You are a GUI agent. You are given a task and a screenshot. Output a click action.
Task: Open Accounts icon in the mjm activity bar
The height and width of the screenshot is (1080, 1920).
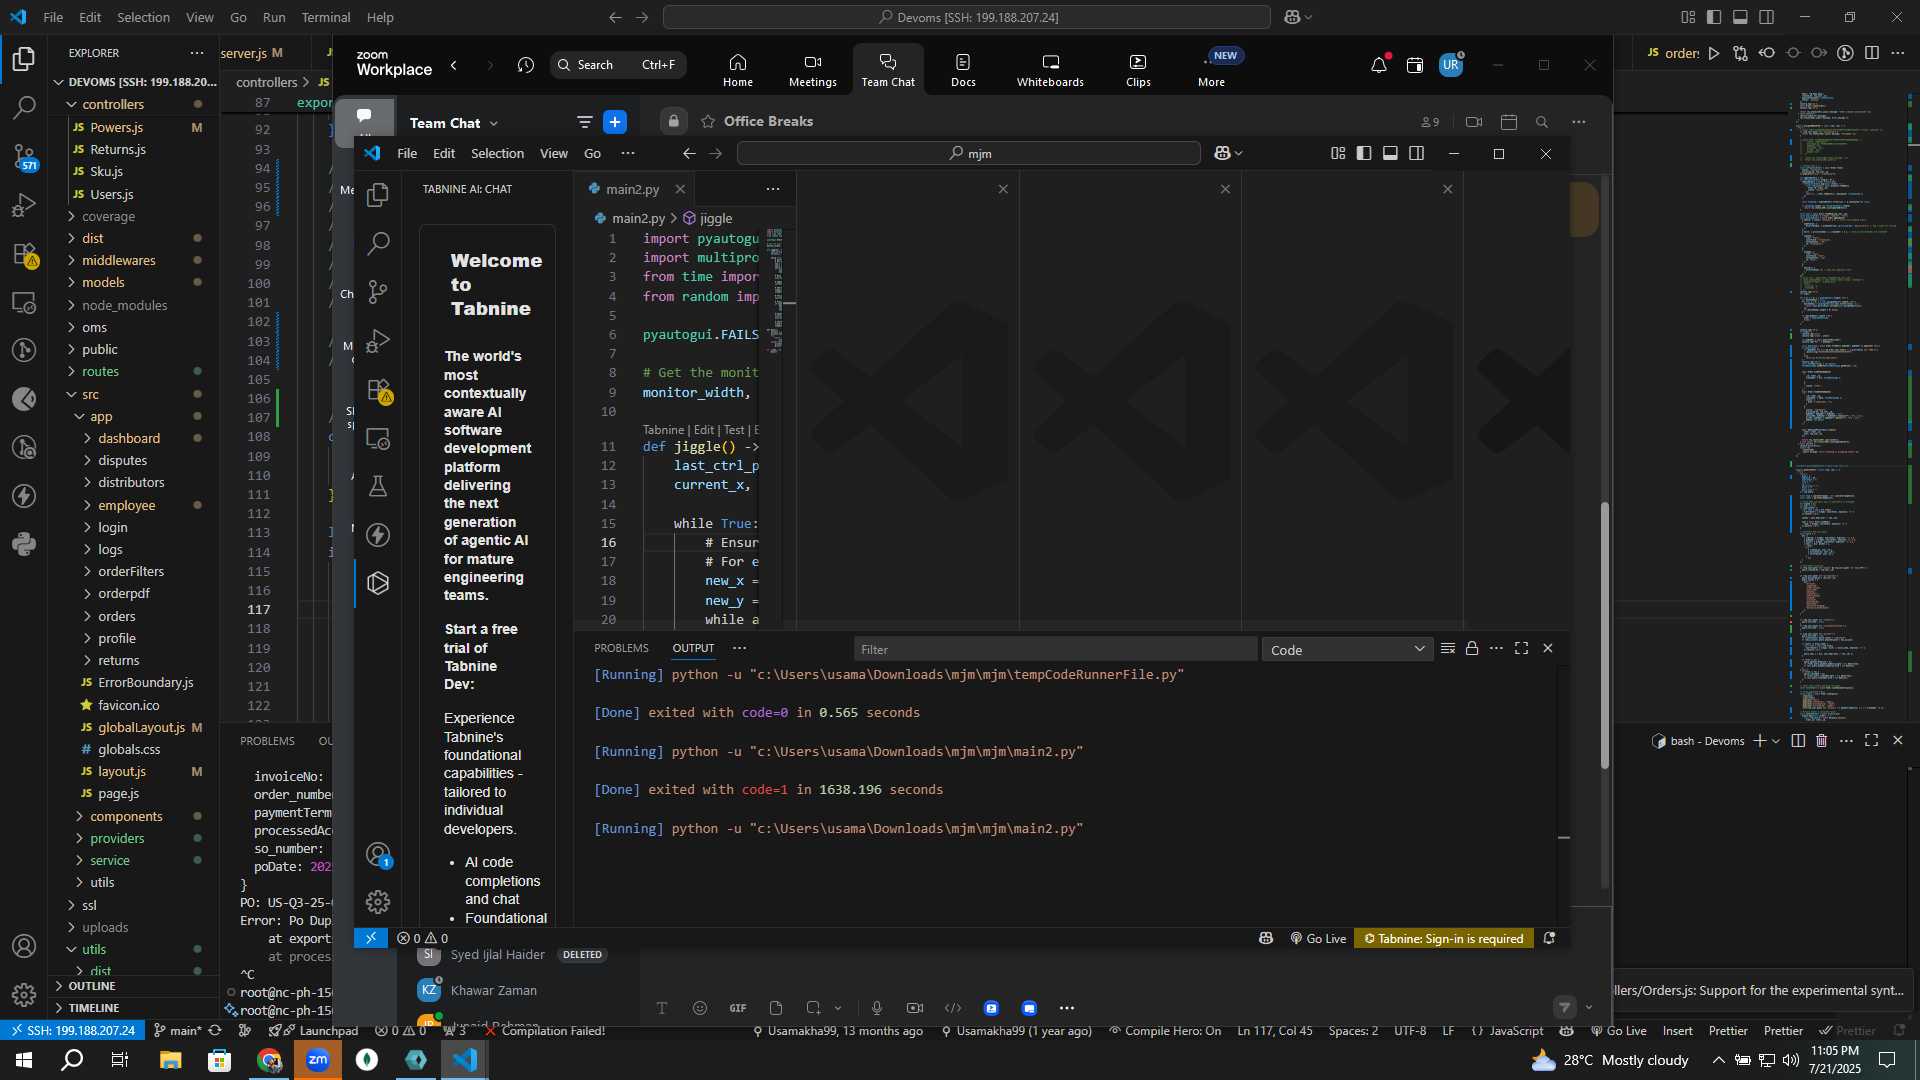click(378, 854)
